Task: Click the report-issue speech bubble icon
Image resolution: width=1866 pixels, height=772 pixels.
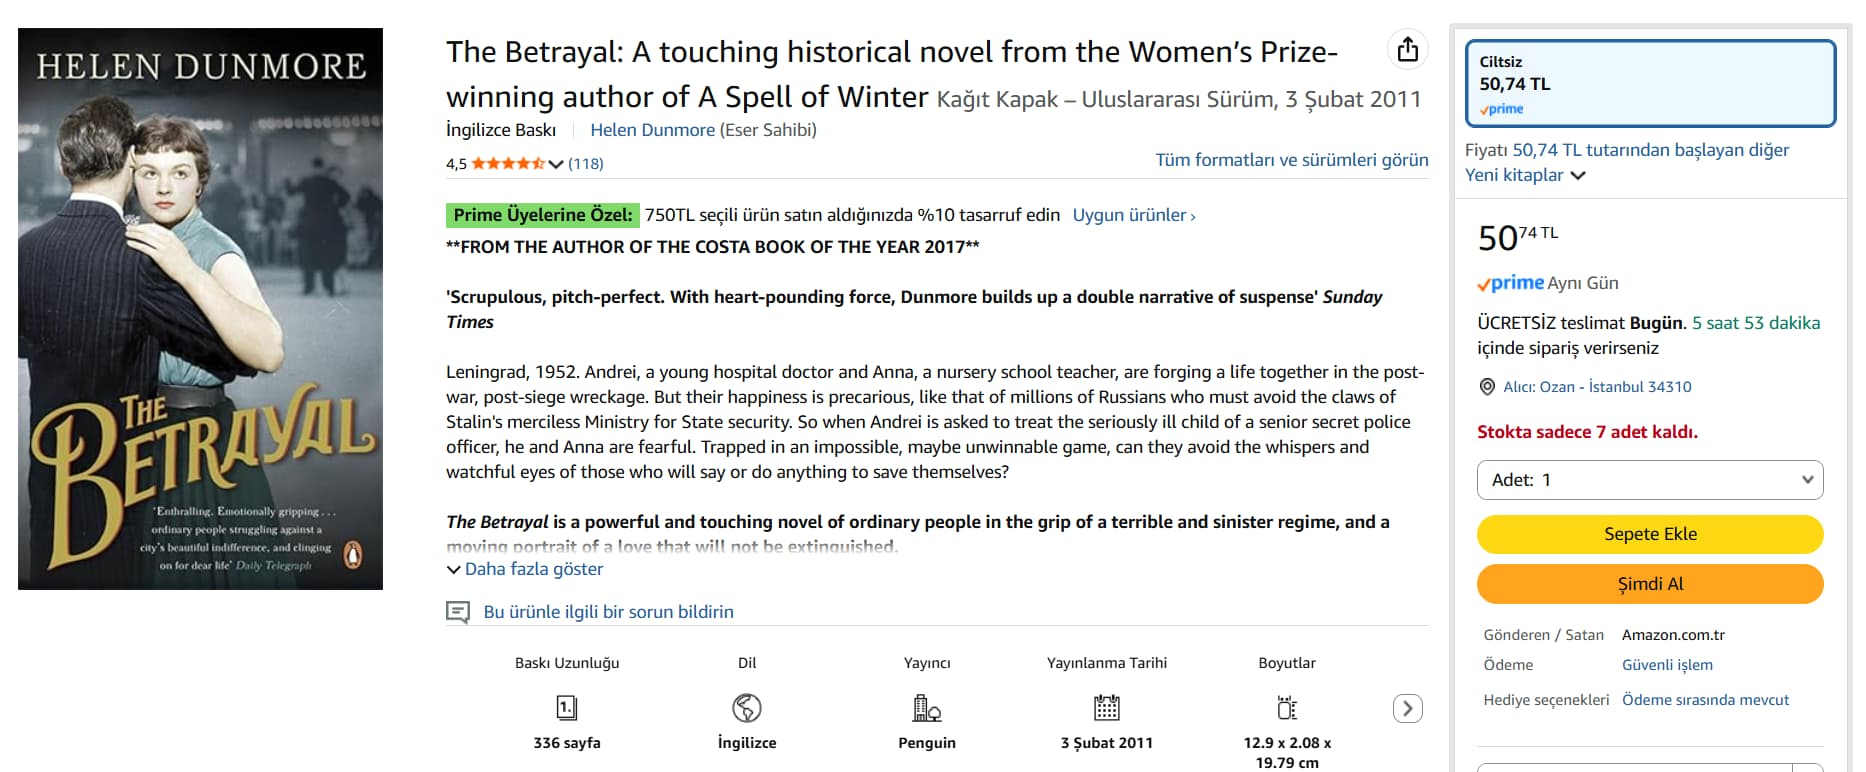Action: (x=458, y=612)
